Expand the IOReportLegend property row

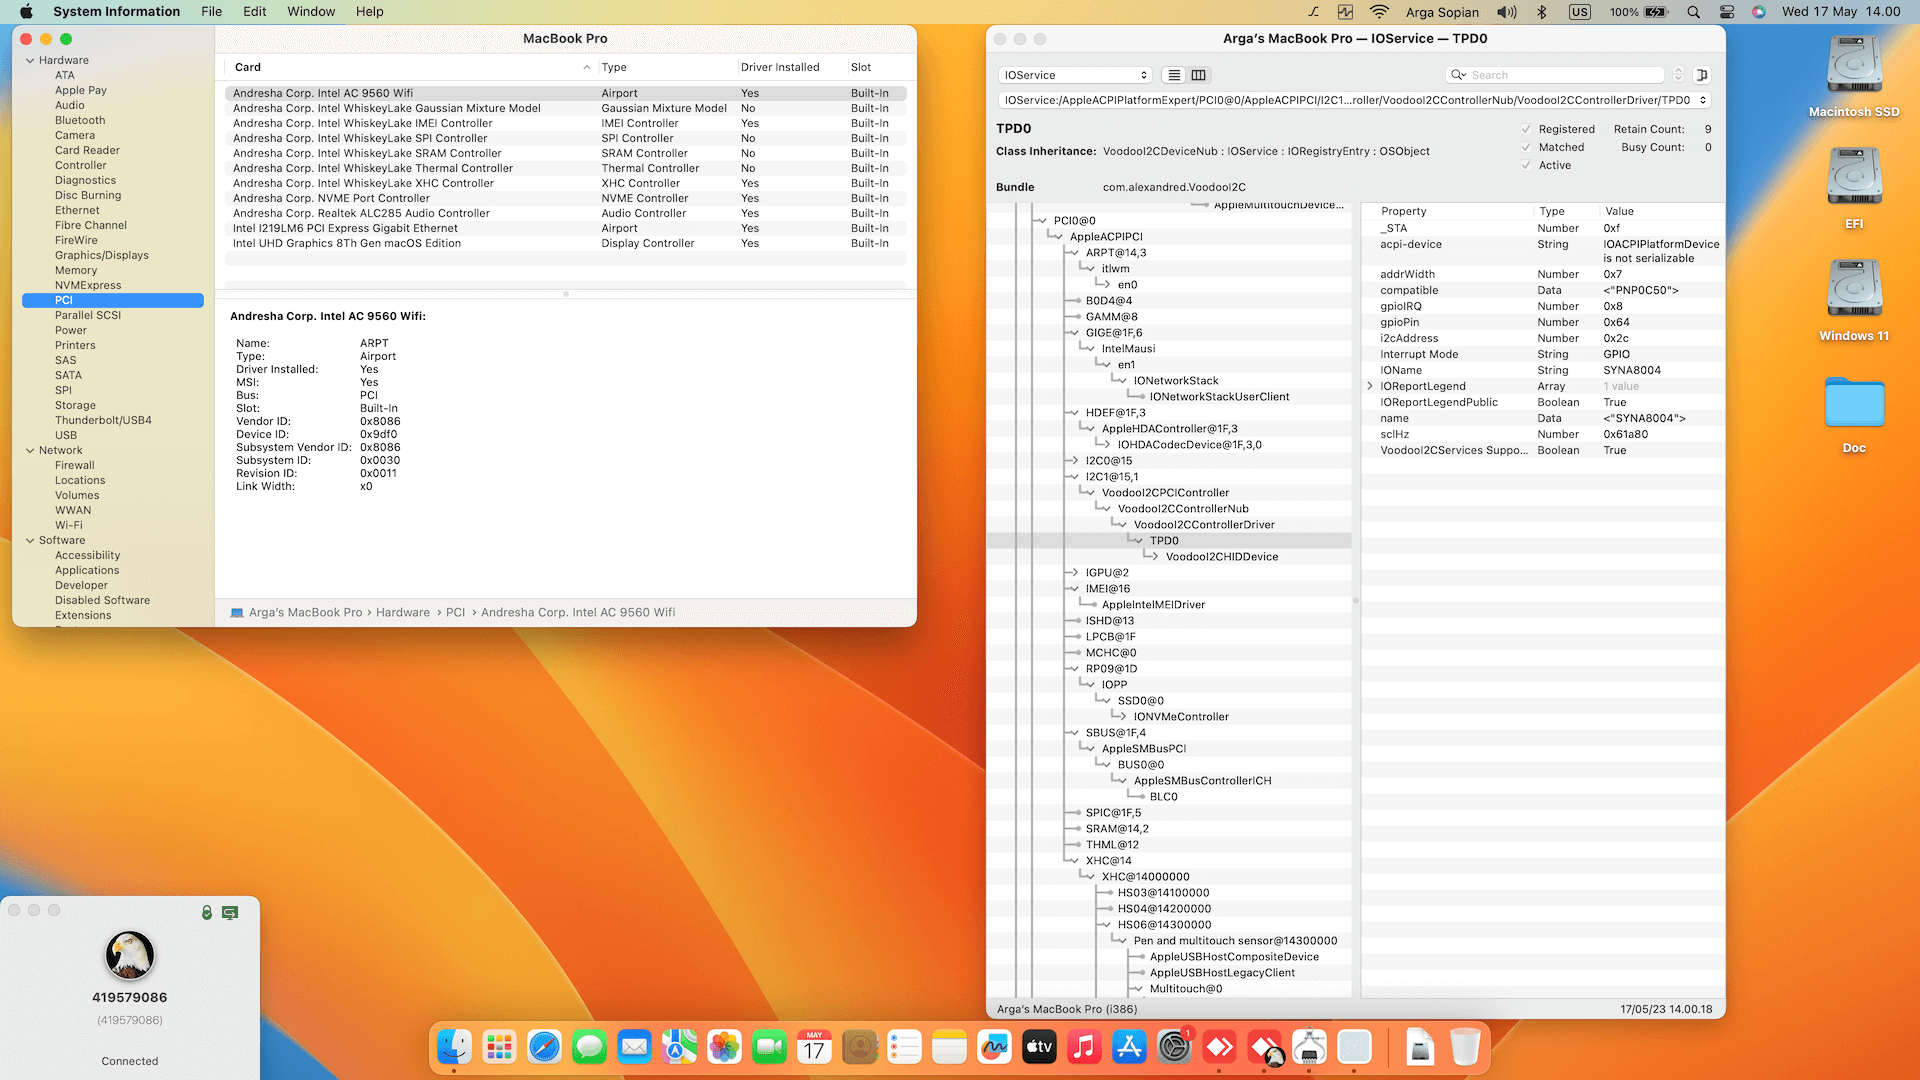[x=1370, y=386]
